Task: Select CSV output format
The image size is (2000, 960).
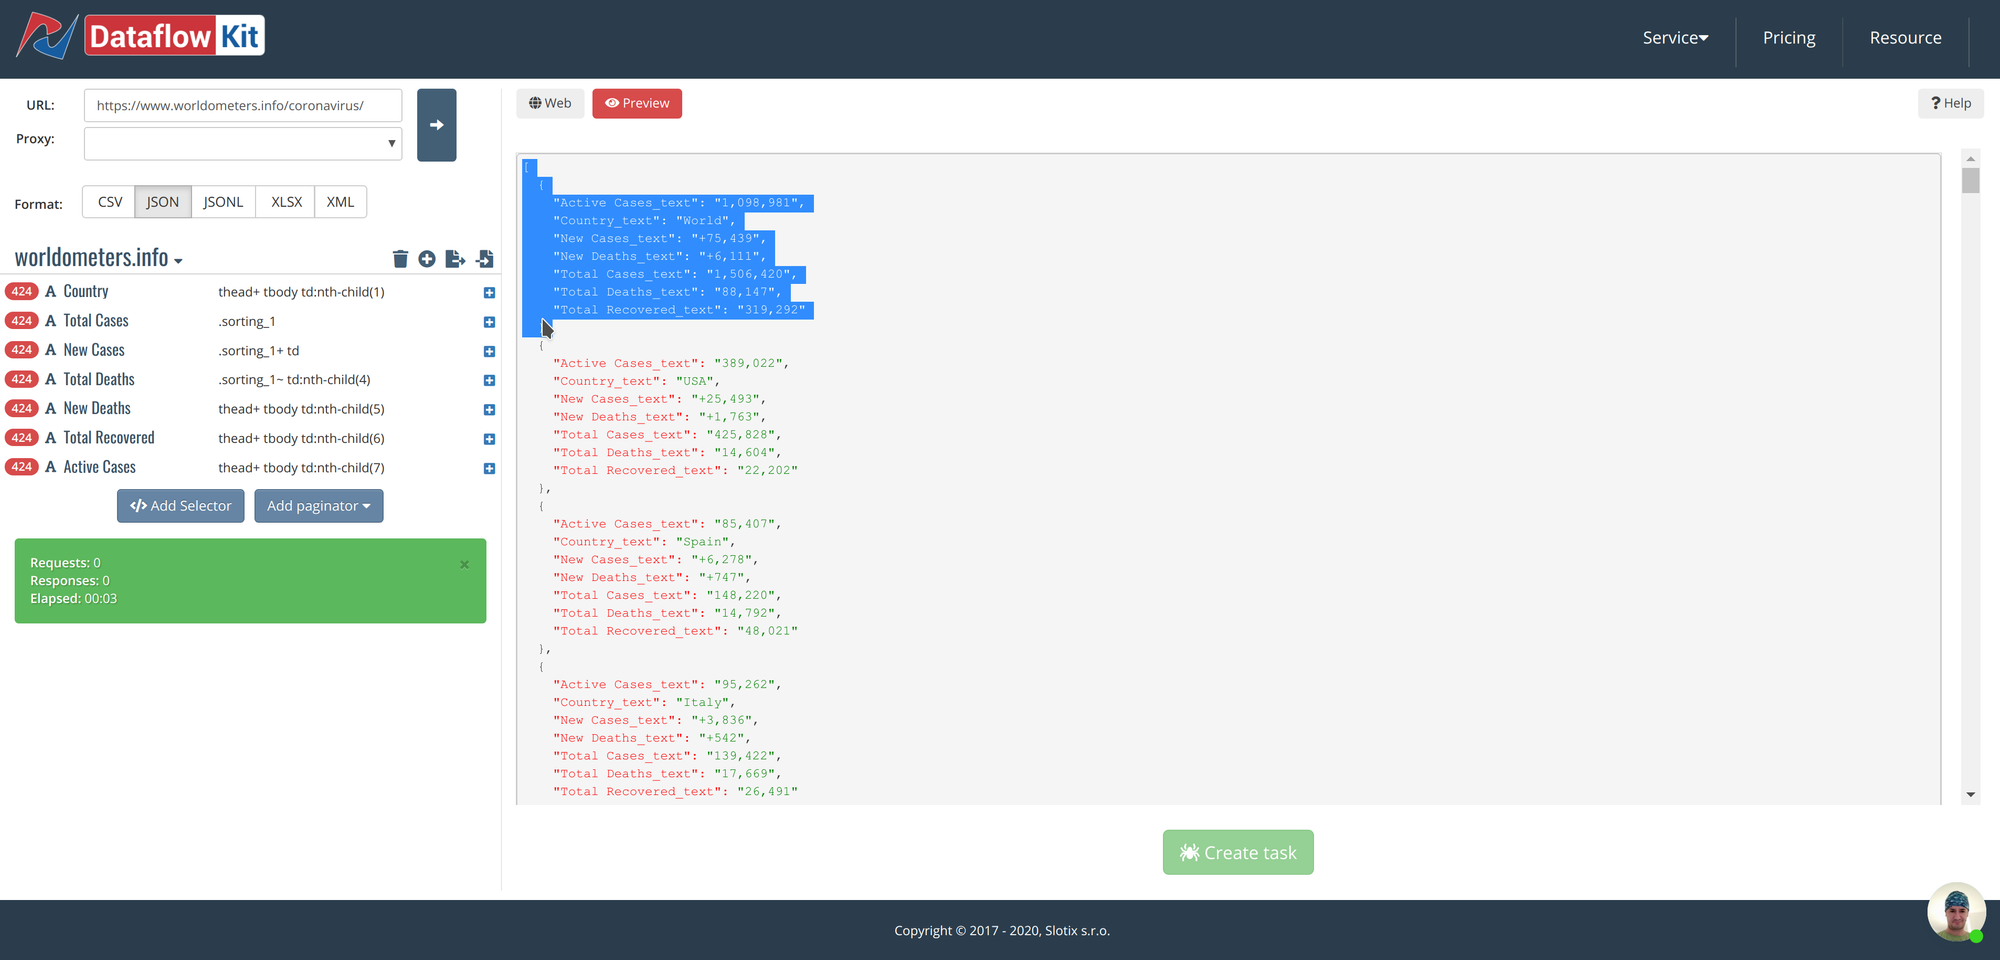Action: (x=110, y=202)
